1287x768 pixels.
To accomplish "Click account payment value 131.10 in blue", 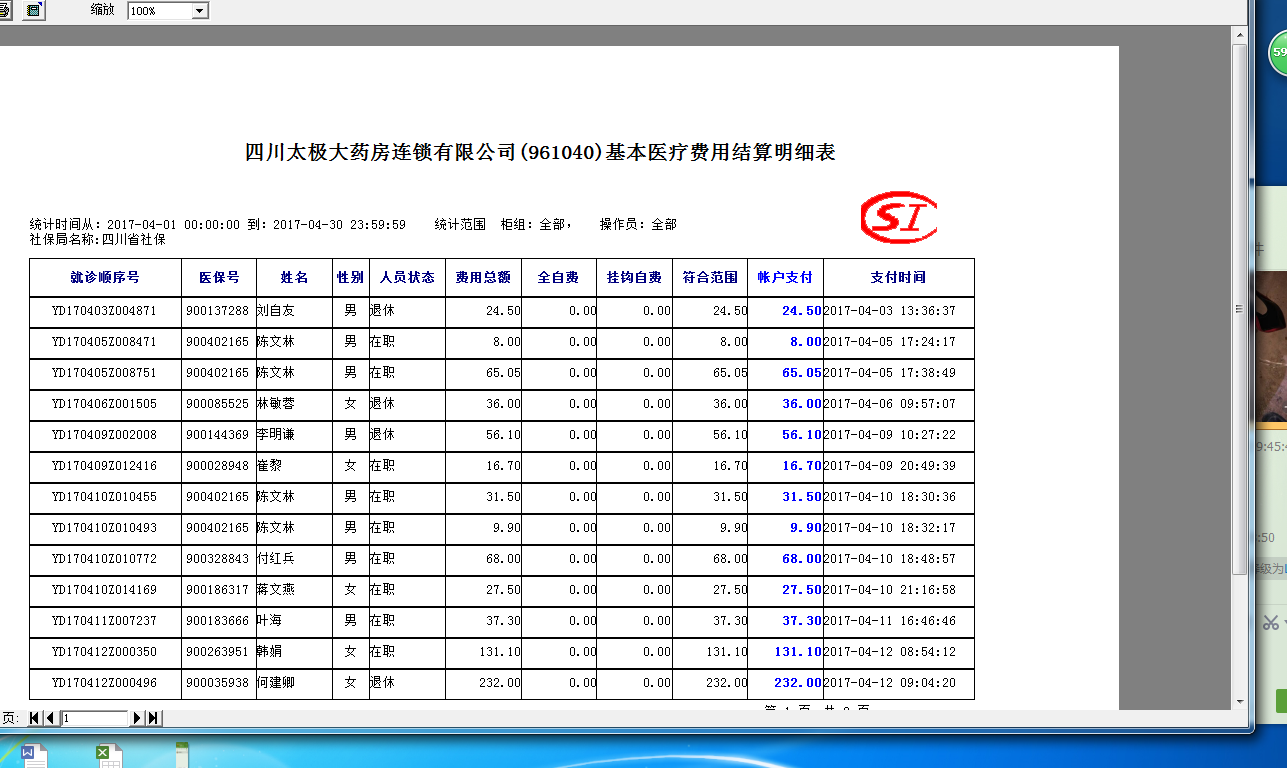I will (x=798, y=652).
